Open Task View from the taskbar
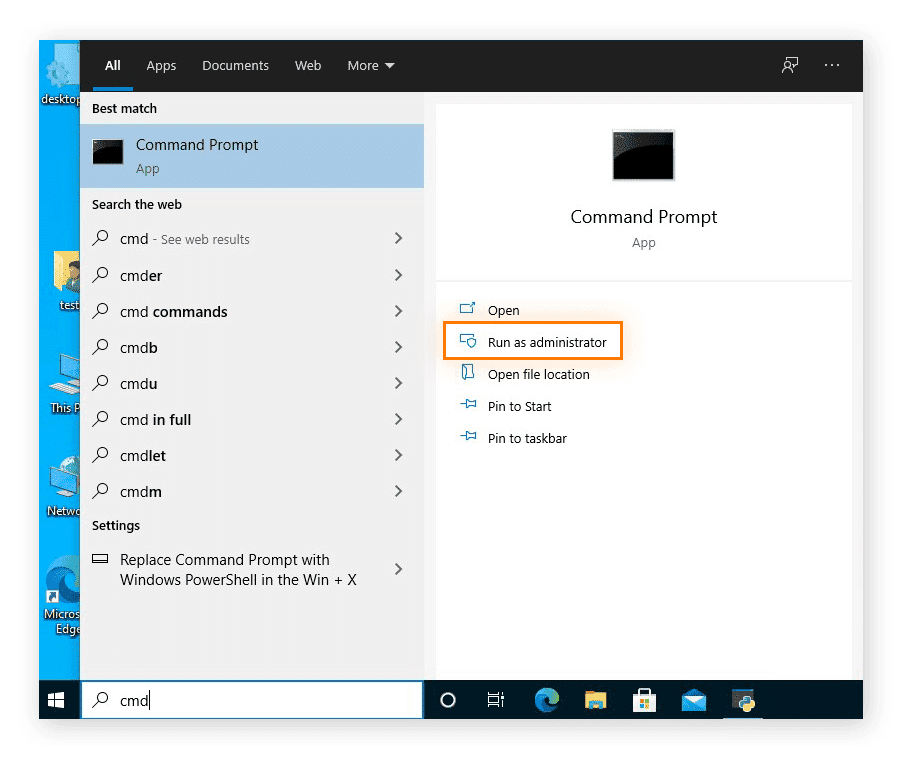Viewport: 902px width, 757px height. (495, 700)
